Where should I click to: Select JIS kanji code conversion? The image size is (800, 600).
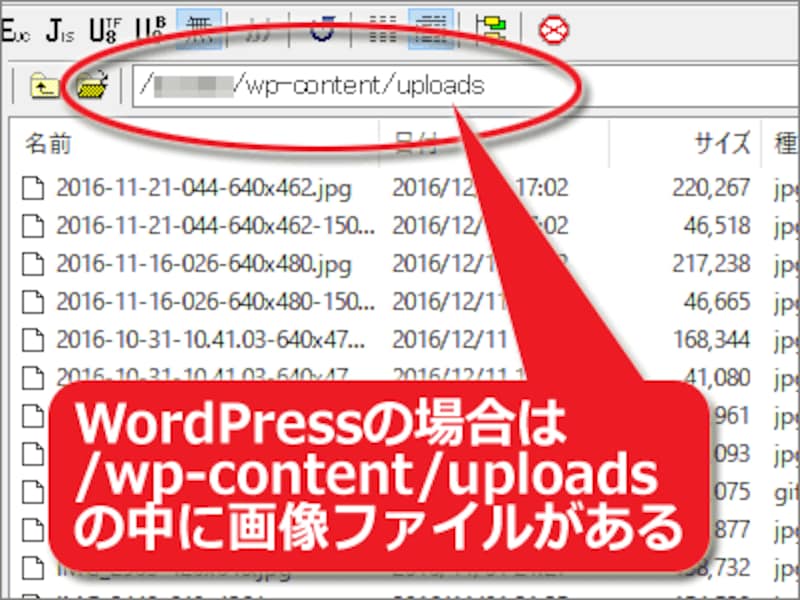60,31
